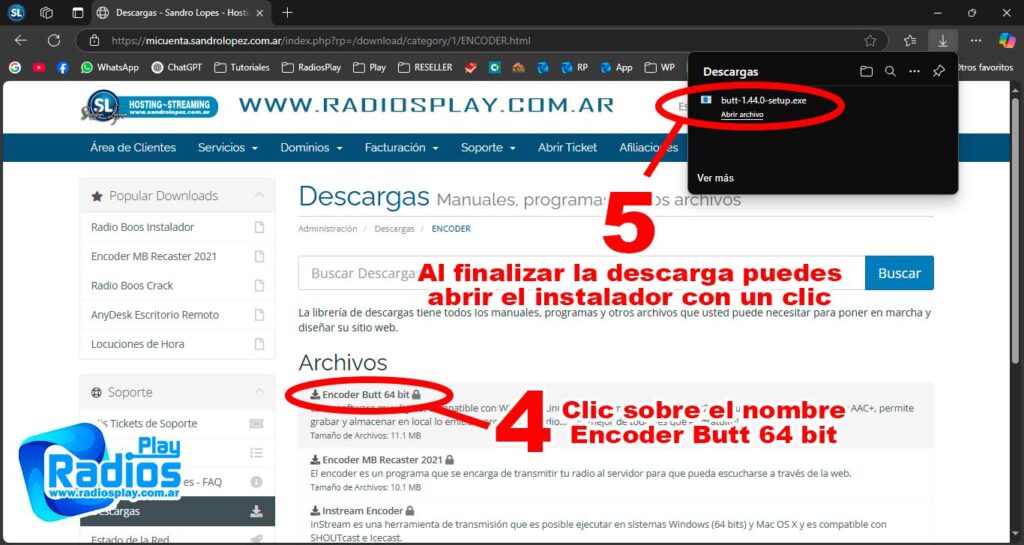
Task: Click the blue Buscar button
Action: (899, 273)
